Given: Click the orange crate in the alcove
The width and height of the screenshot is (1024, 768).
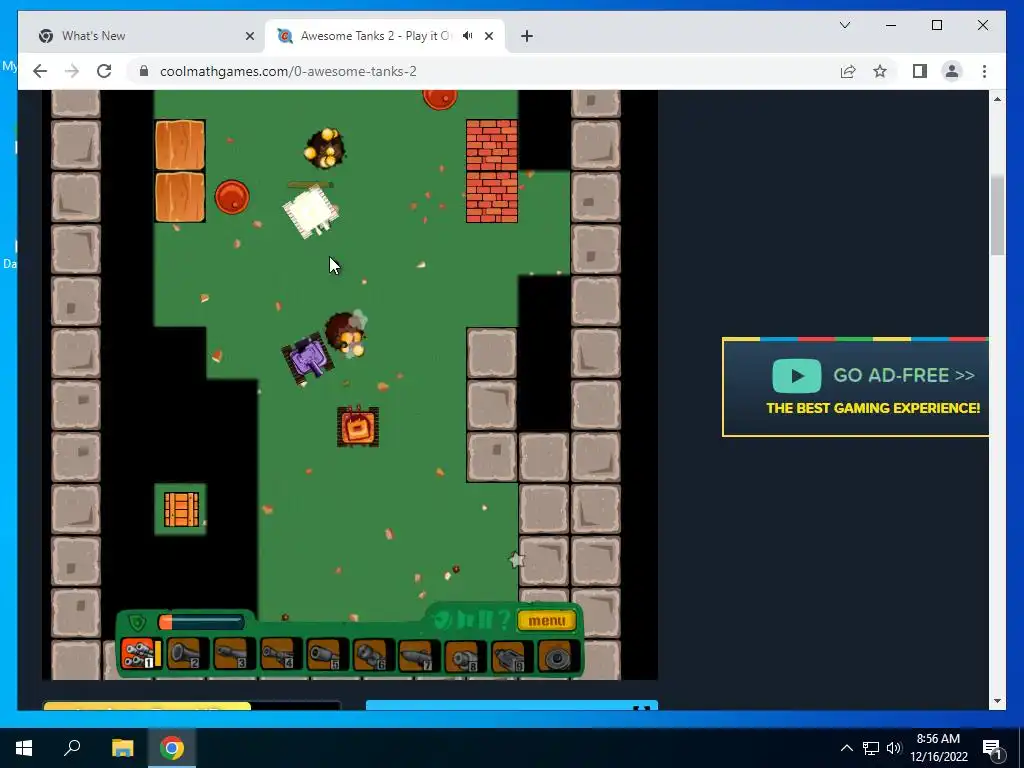Looking at the screenshot, I should coord(181,509).
